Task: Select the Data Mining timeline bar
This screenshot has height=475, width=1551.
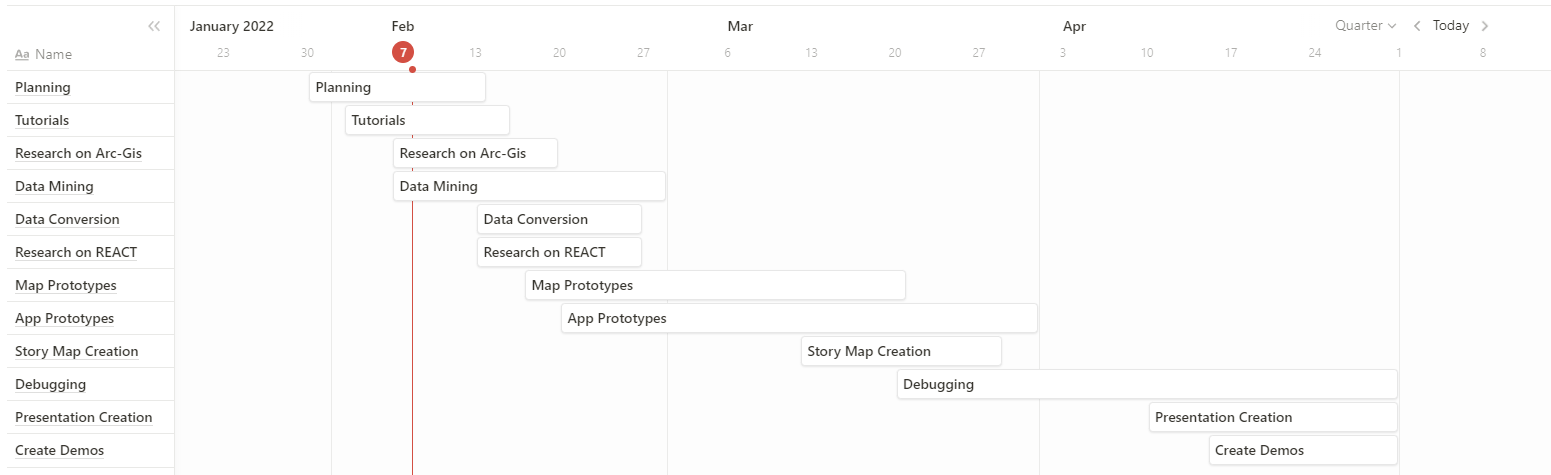Action: (529, 186)
